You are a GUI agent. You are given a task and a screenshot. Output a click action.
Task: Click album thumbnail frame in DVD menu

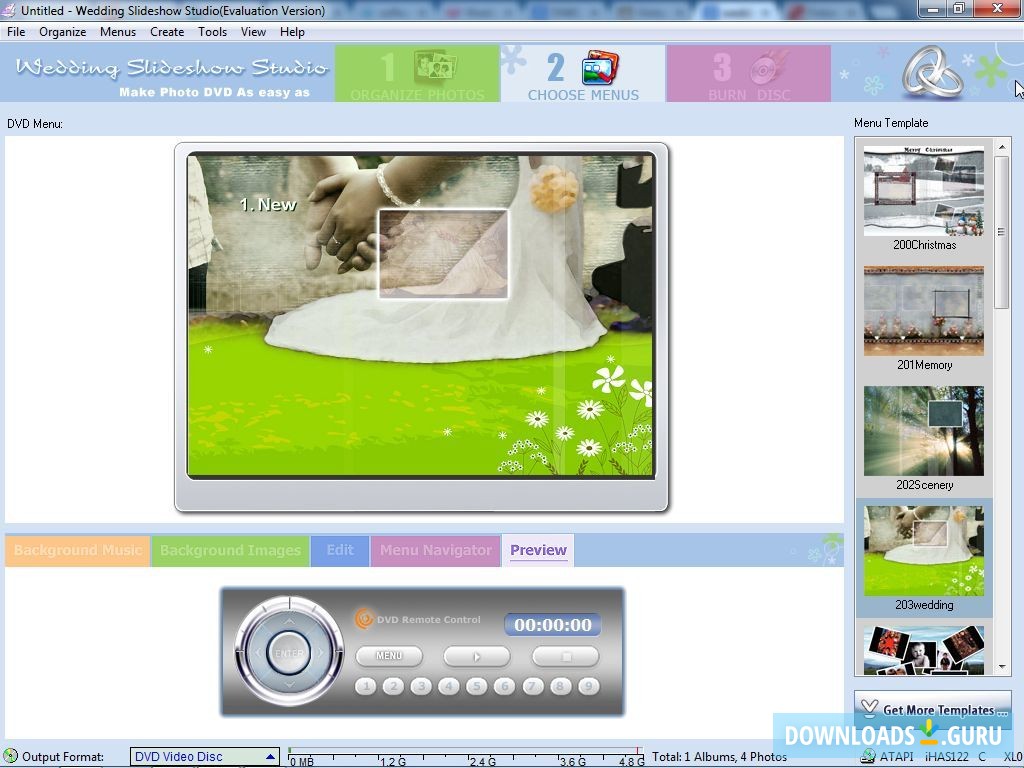443,253
